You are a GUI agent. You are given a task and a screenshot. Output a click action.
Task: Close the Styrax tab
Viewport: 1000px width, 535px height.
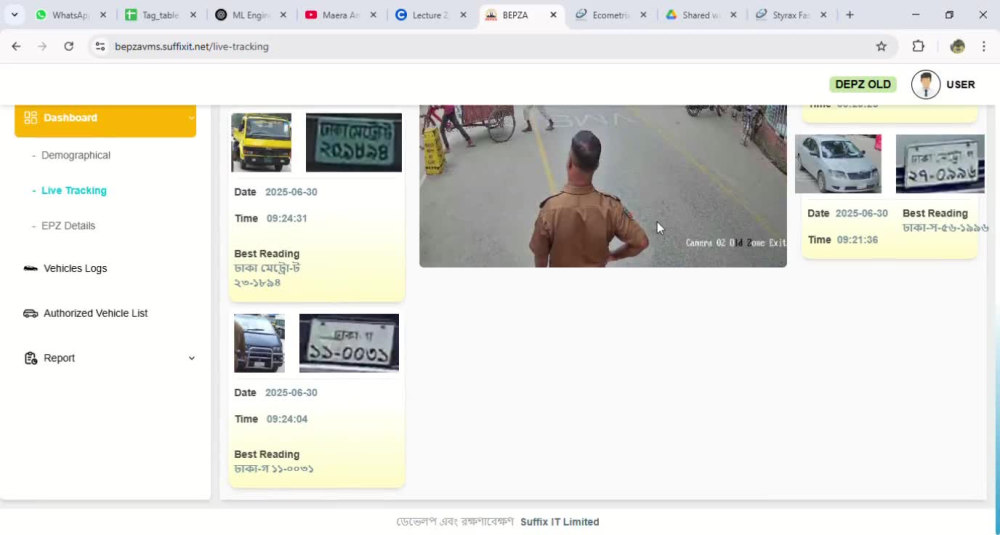823,15
